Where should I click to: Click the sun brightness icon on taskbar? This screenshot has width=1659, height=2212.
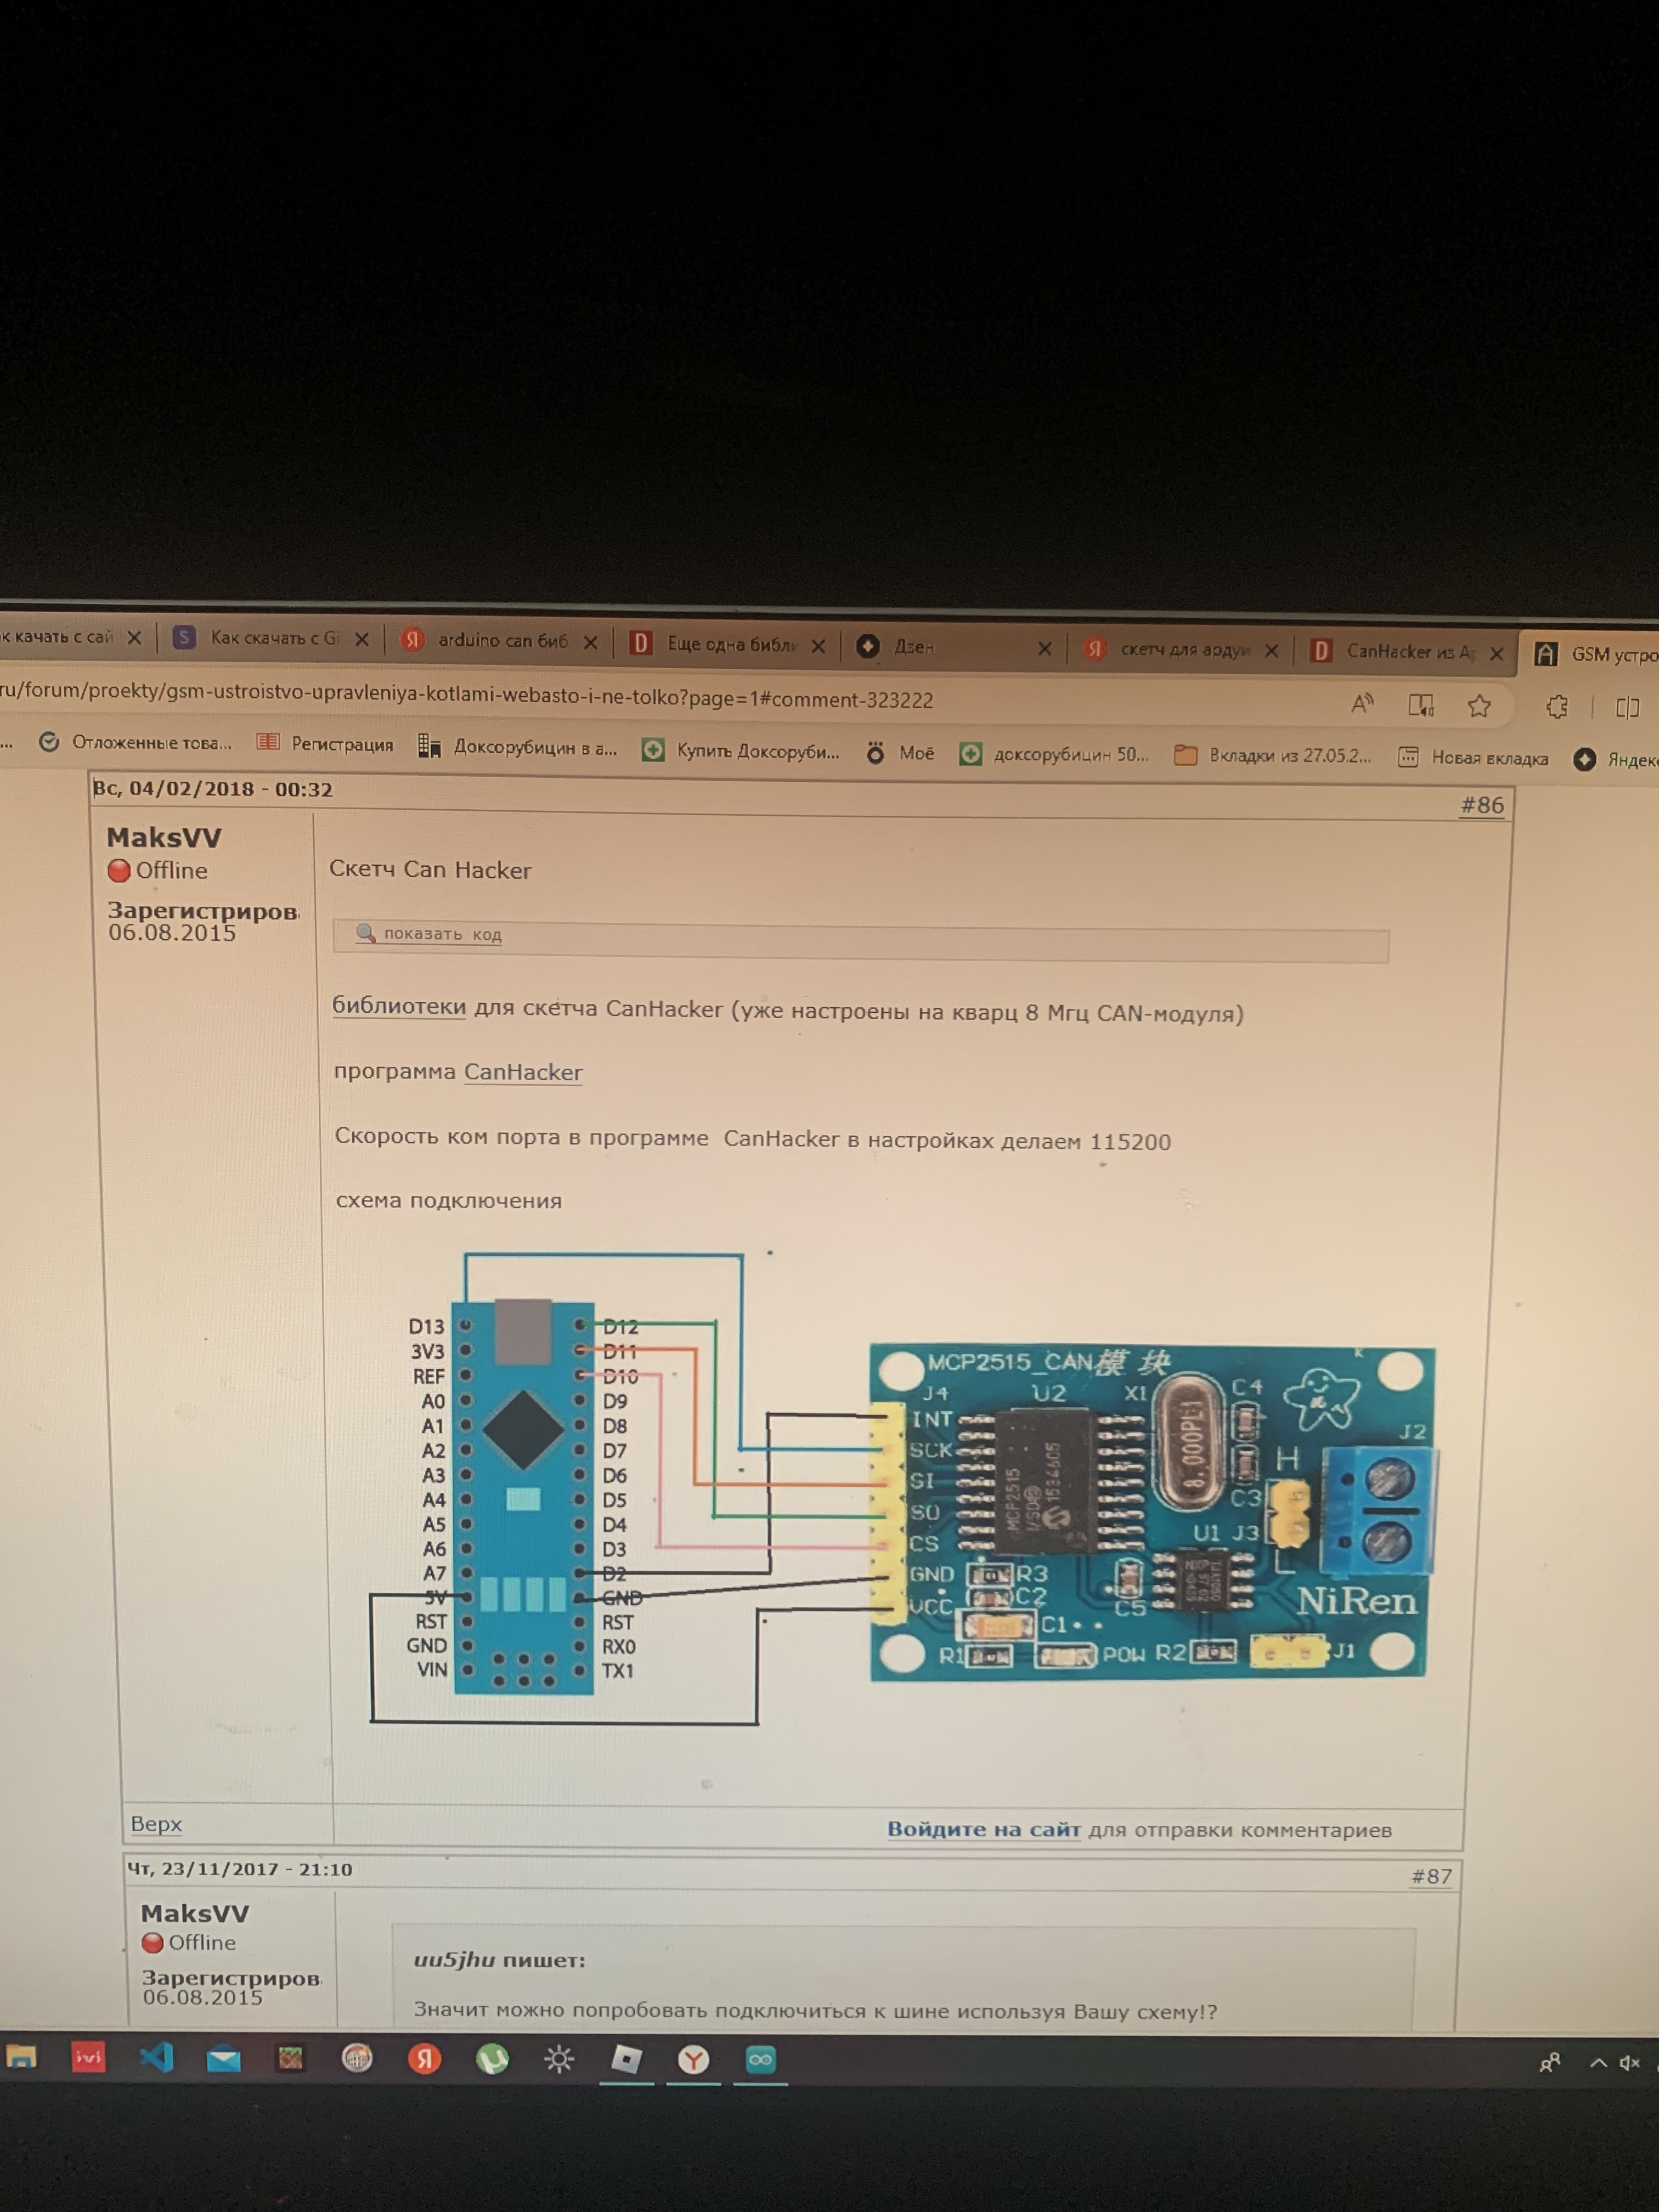(559, 2059)
